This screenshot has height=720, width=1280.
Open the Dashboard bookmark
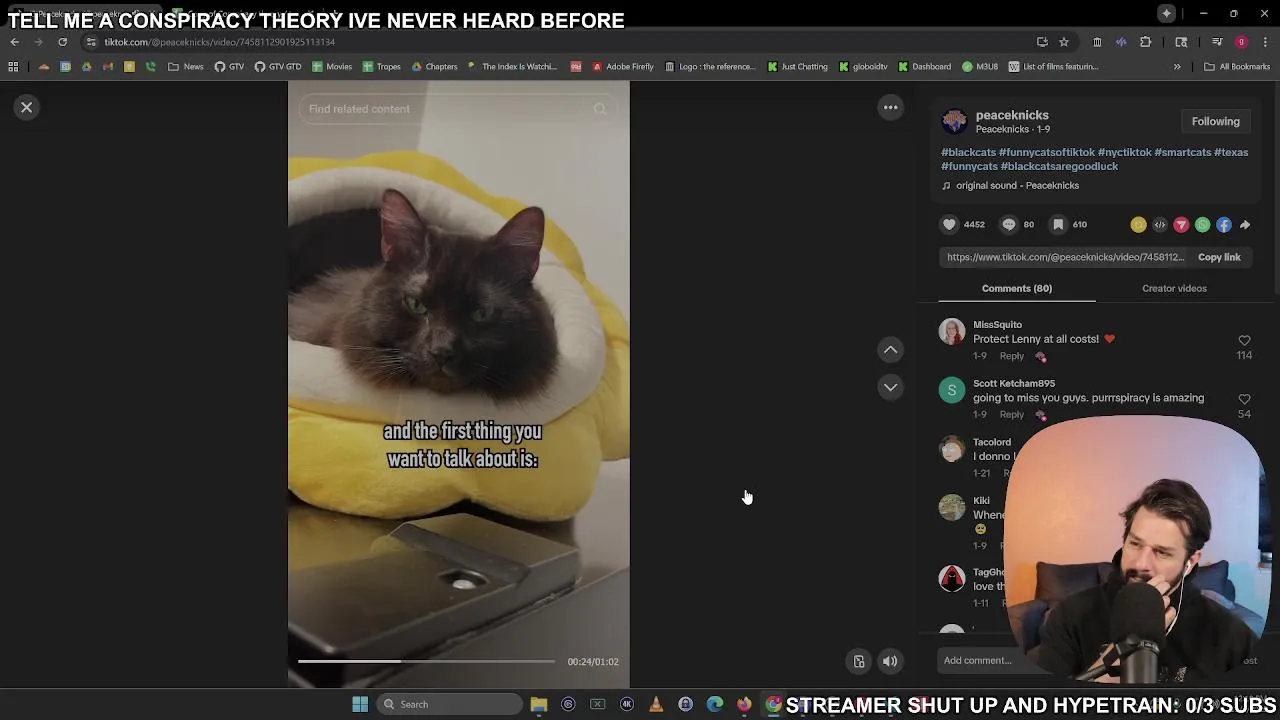(x=925, y=67)
